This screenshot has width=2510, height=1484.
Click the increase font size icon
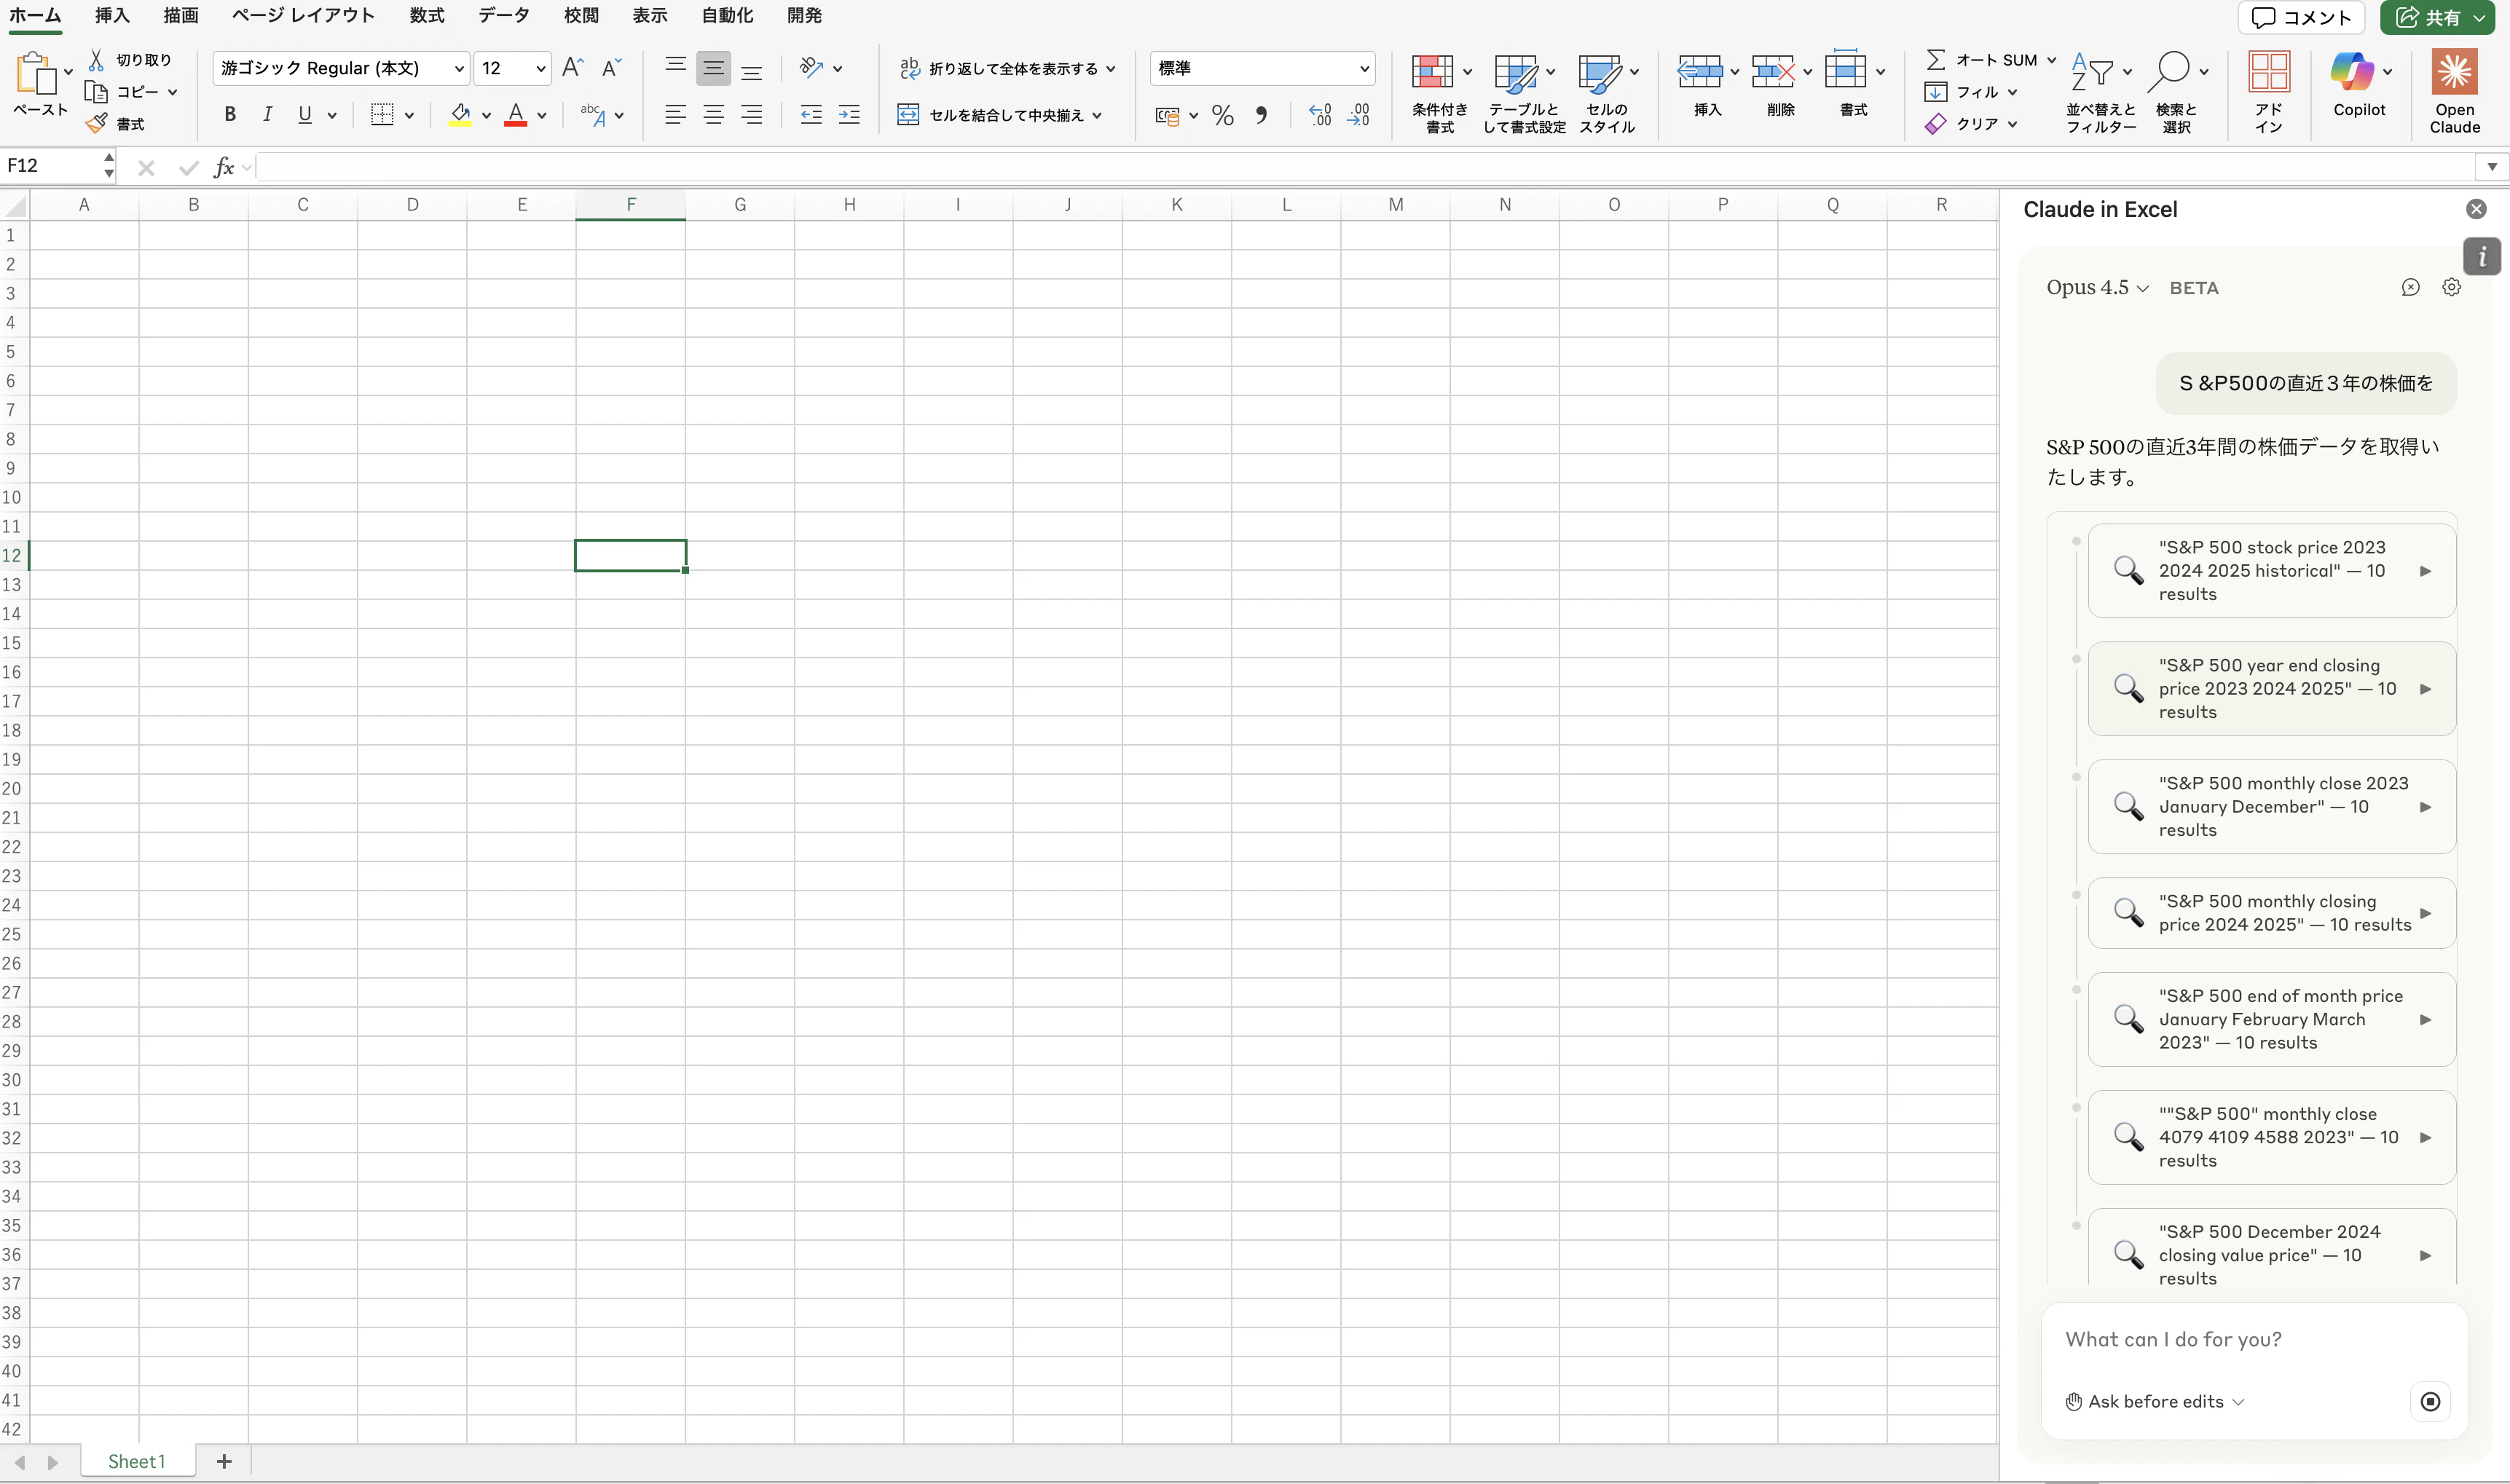point(572,68)
